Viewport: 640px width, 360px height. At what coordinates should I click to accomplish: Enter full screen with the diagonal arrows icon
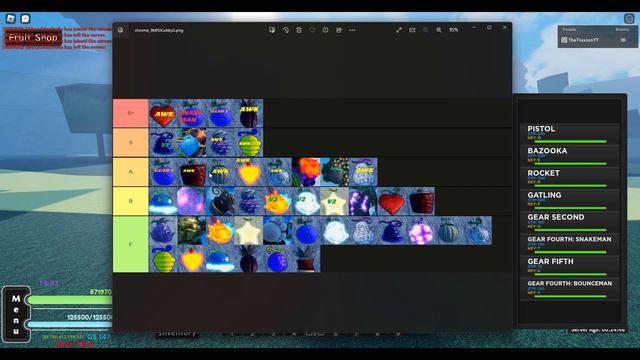(x=399, y=30)
